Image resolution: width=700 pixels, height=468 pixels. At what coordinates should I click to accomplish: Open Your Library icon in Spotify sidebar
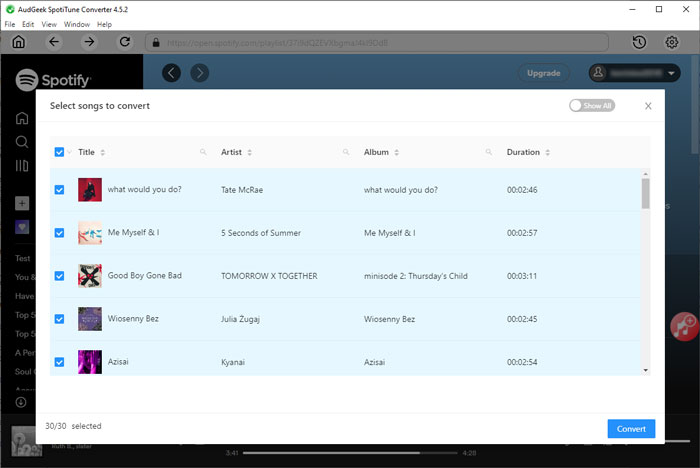click(22, 166)
